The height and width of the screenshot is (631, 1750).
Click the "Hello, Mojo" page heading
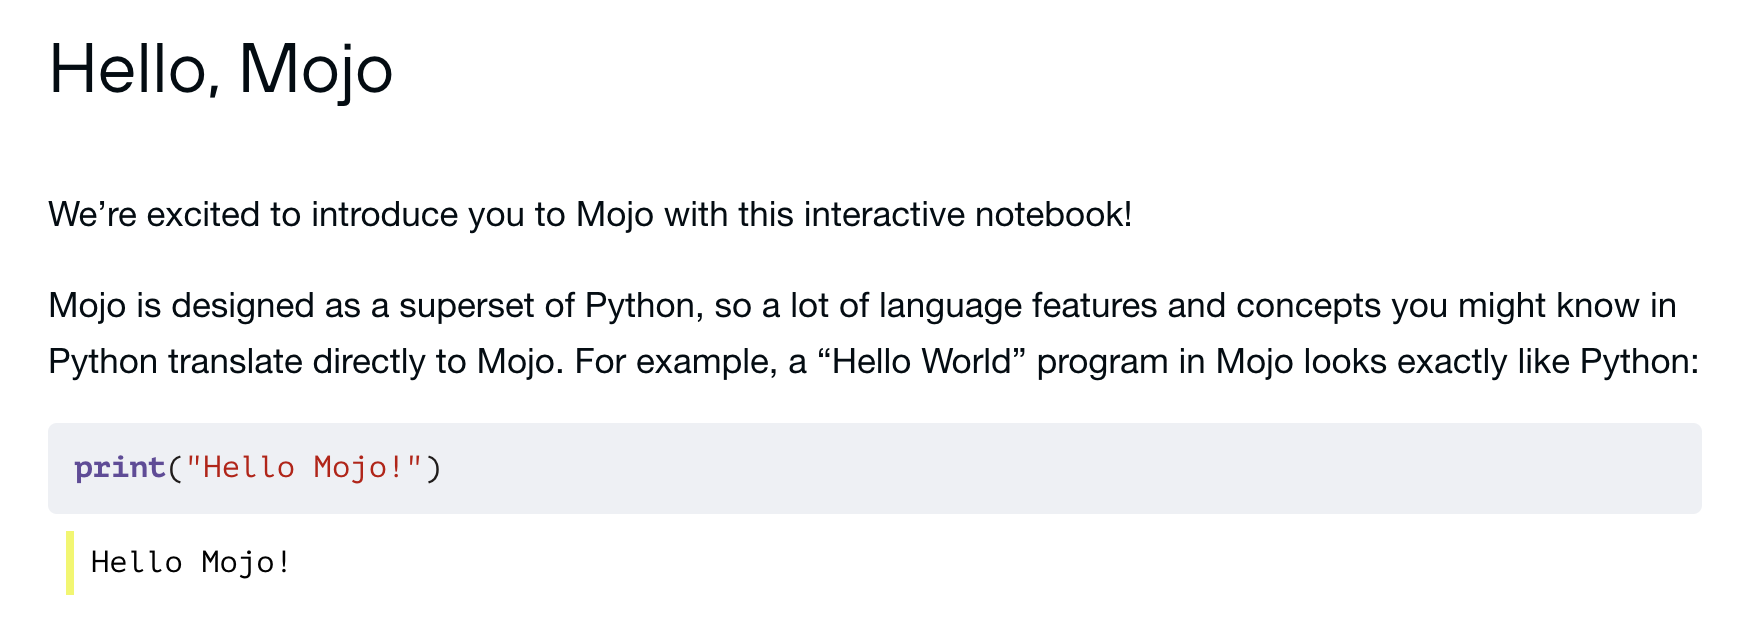tap(220, 68)
